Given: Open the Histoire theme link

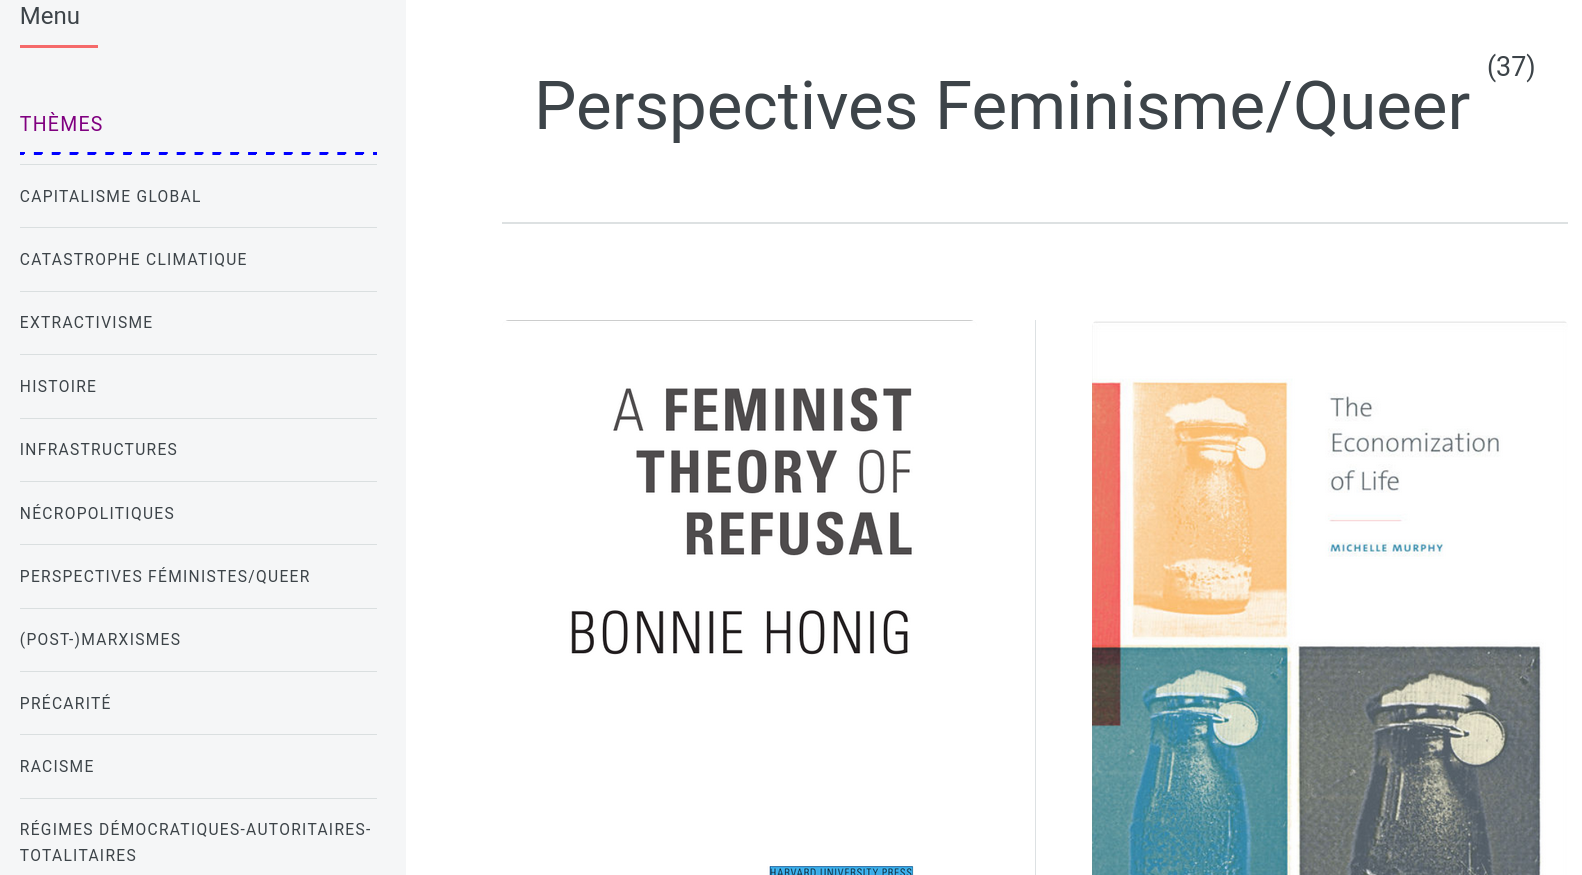Looking at the screenshot, I should (58, 387).
